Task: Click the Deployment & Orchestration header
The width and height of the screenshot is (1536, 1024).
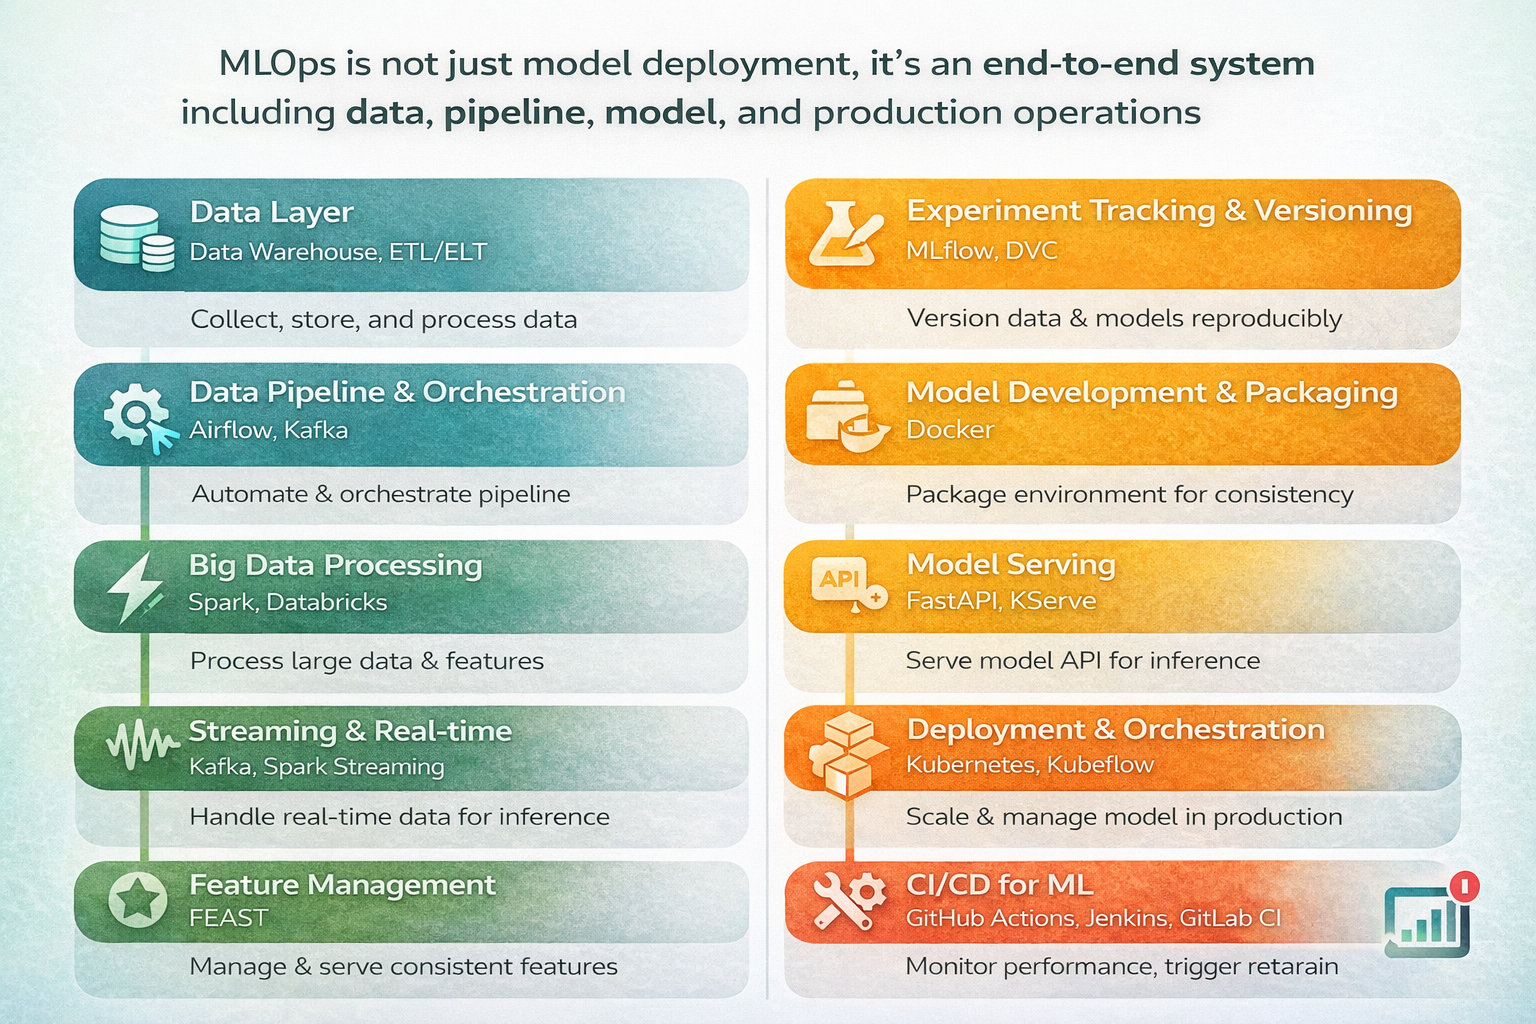Action: click(1115, 729)
